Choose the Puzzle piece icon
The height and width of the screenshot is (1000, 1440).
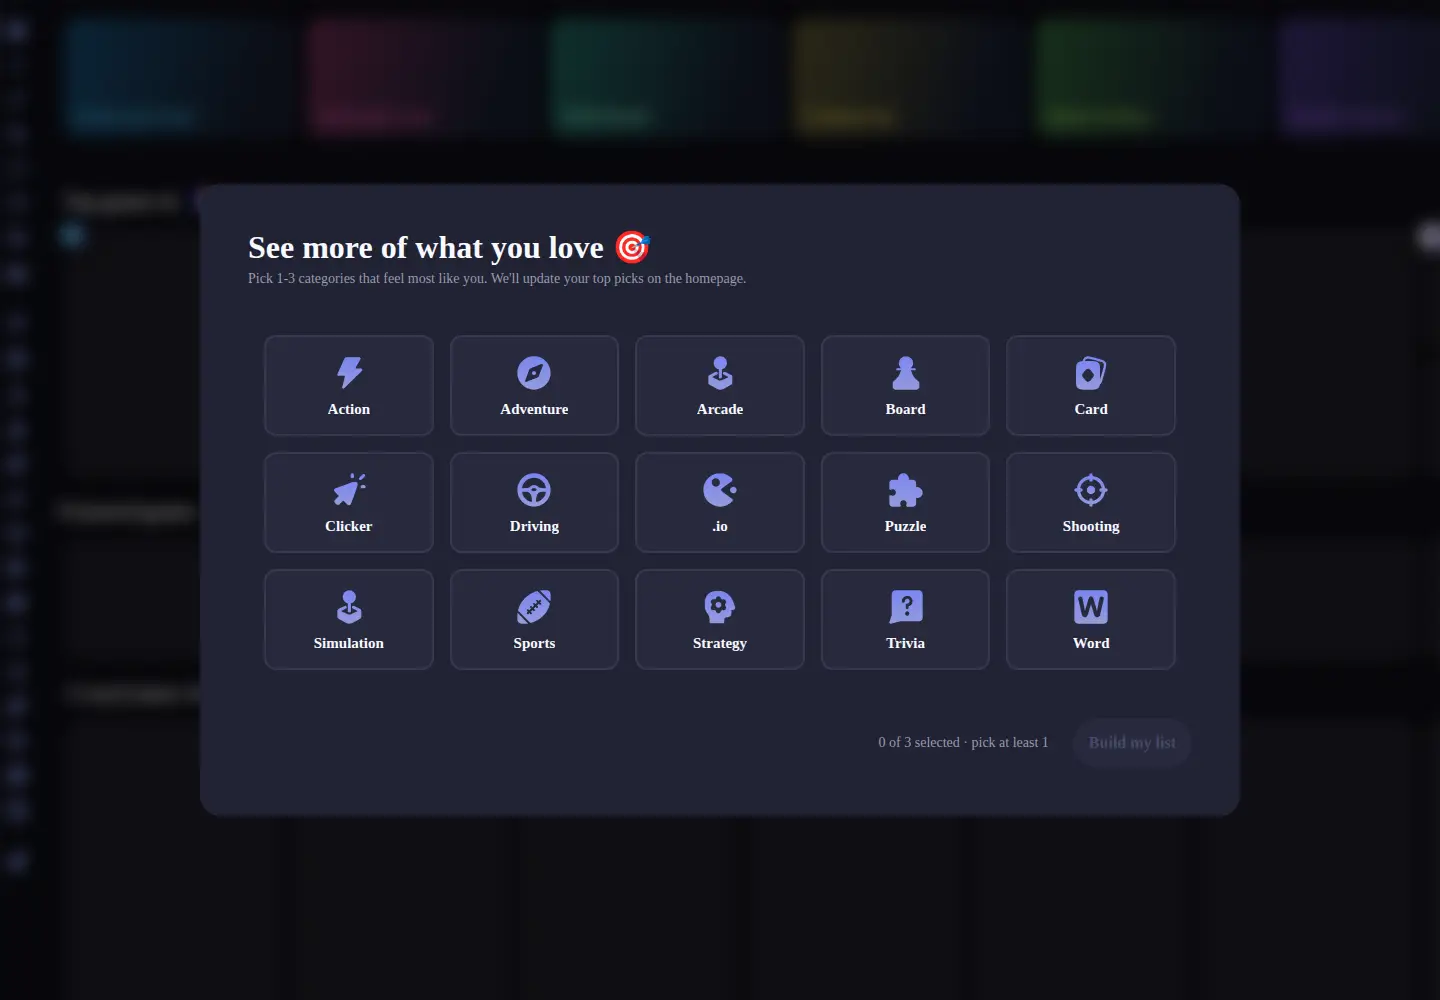click(x=905, y=490)
